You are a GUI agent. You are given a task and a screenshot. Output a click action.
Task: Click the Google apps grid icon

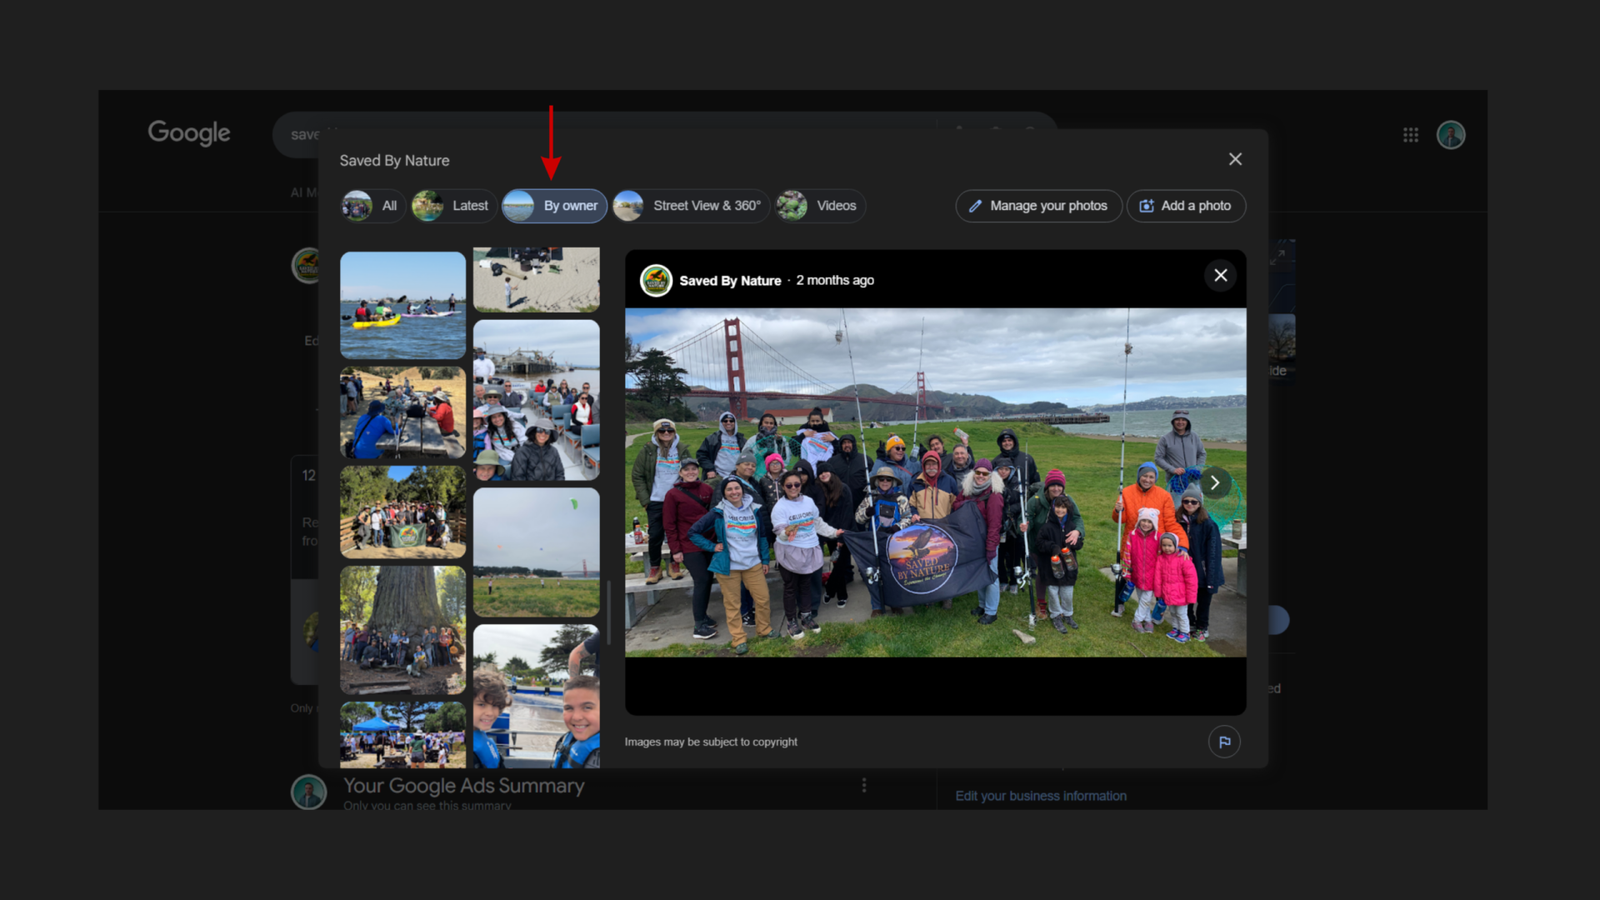pos(1410,134)
